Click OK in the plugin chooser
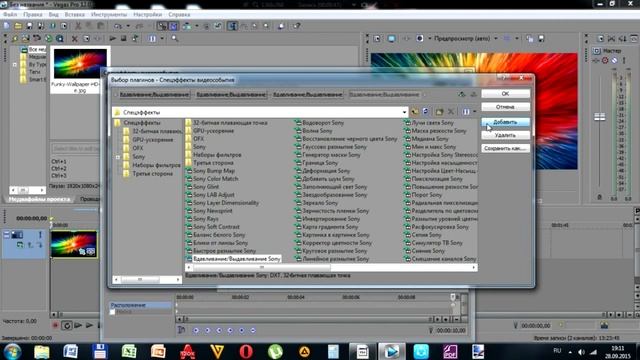The width and height of the screenshot is (640, 360). [505, 93]
